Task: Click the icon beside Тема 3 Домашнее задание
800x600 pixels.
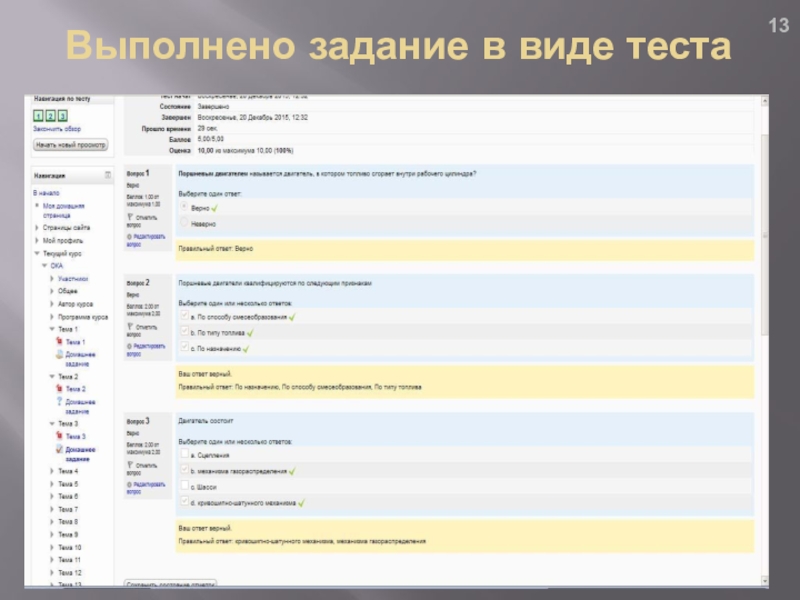Action: point(60,449)
